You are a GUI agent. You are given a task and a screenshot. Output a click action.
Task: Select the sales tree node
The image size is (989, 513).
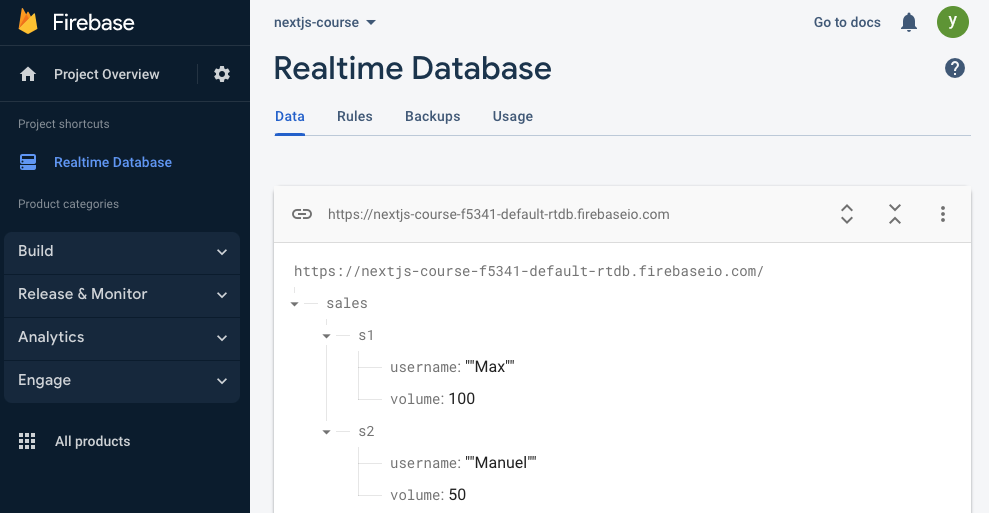click(x=347, y=304)
